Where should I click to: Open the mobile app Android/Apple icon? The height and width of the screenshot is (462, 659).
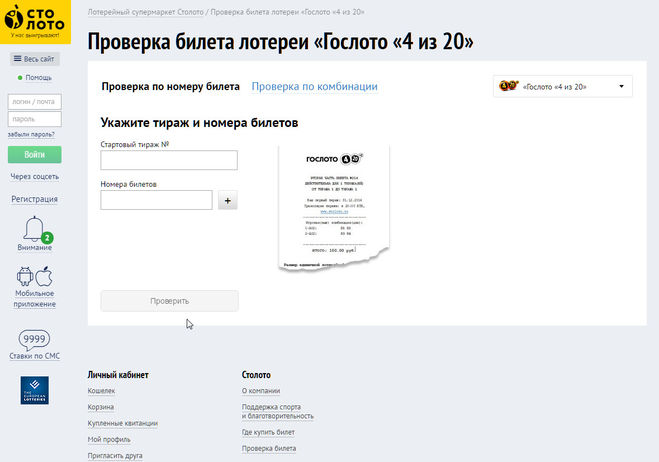[x=34, y=276]
